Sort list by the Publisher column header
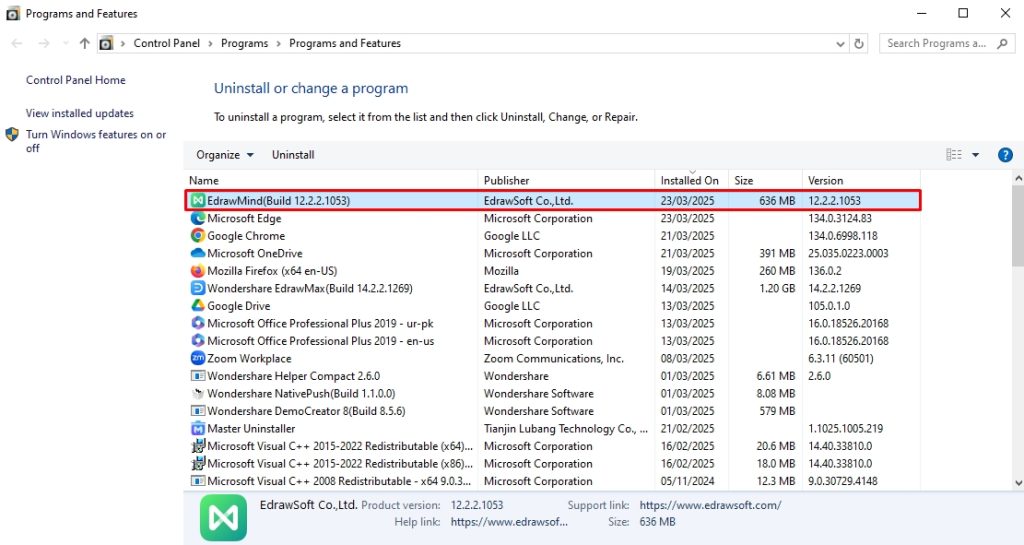Screen dimensions: 1024x545 coord(566,180)
